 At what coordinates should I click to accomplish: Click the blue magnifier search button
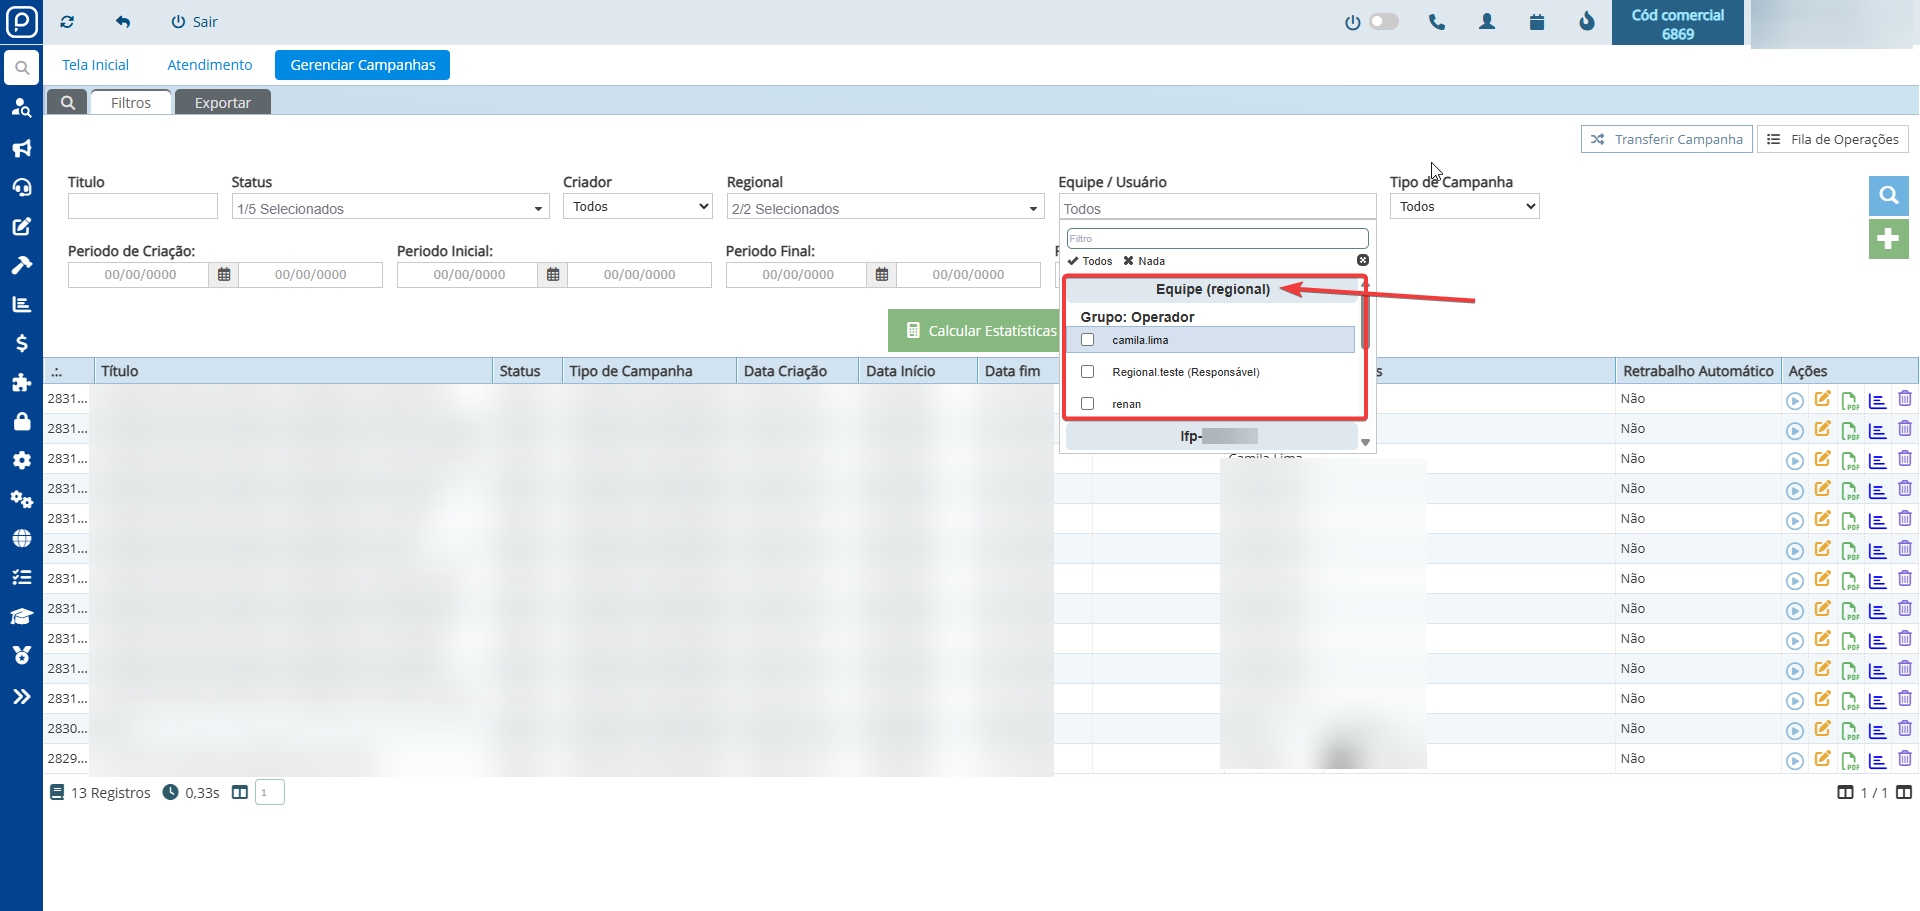pyautogui.click(x=1888, y=195)
